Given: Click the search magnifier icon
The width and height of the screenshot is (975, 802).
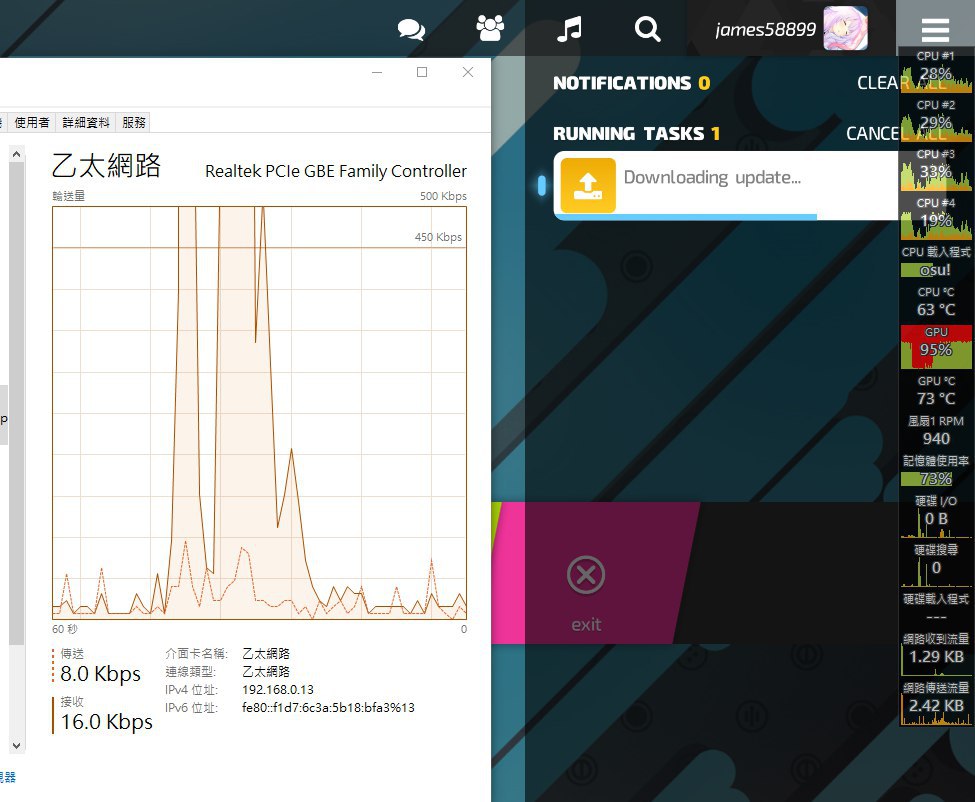Looking at the screenshot, I should (x=647, y=29).
